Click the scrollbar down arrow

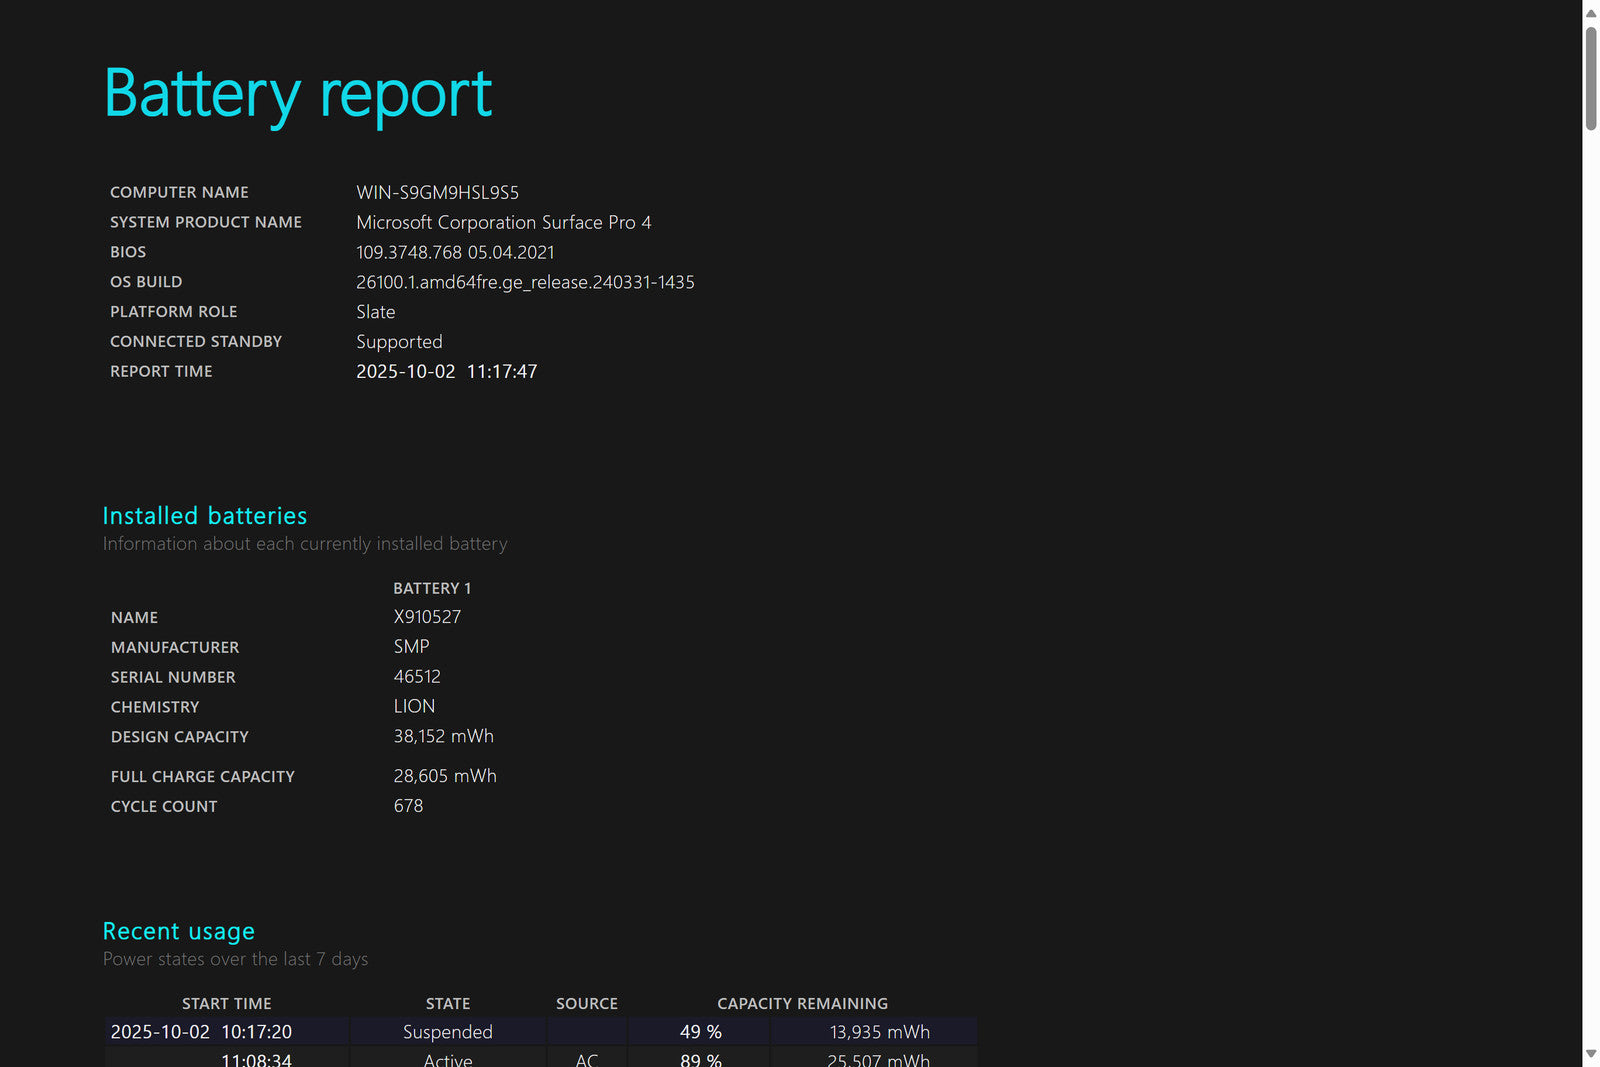(x=1590, y=1054)
